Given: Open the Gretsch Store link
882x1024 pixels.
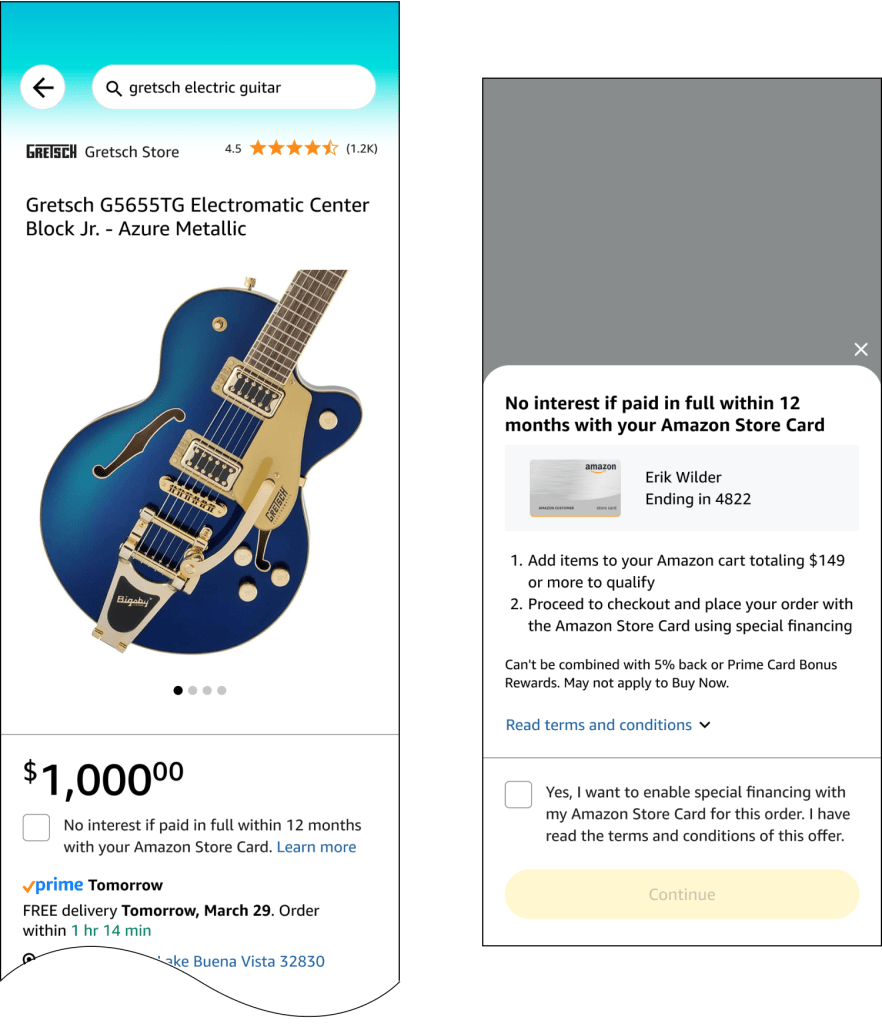Looking at the screenshot, I should point(132,152).
